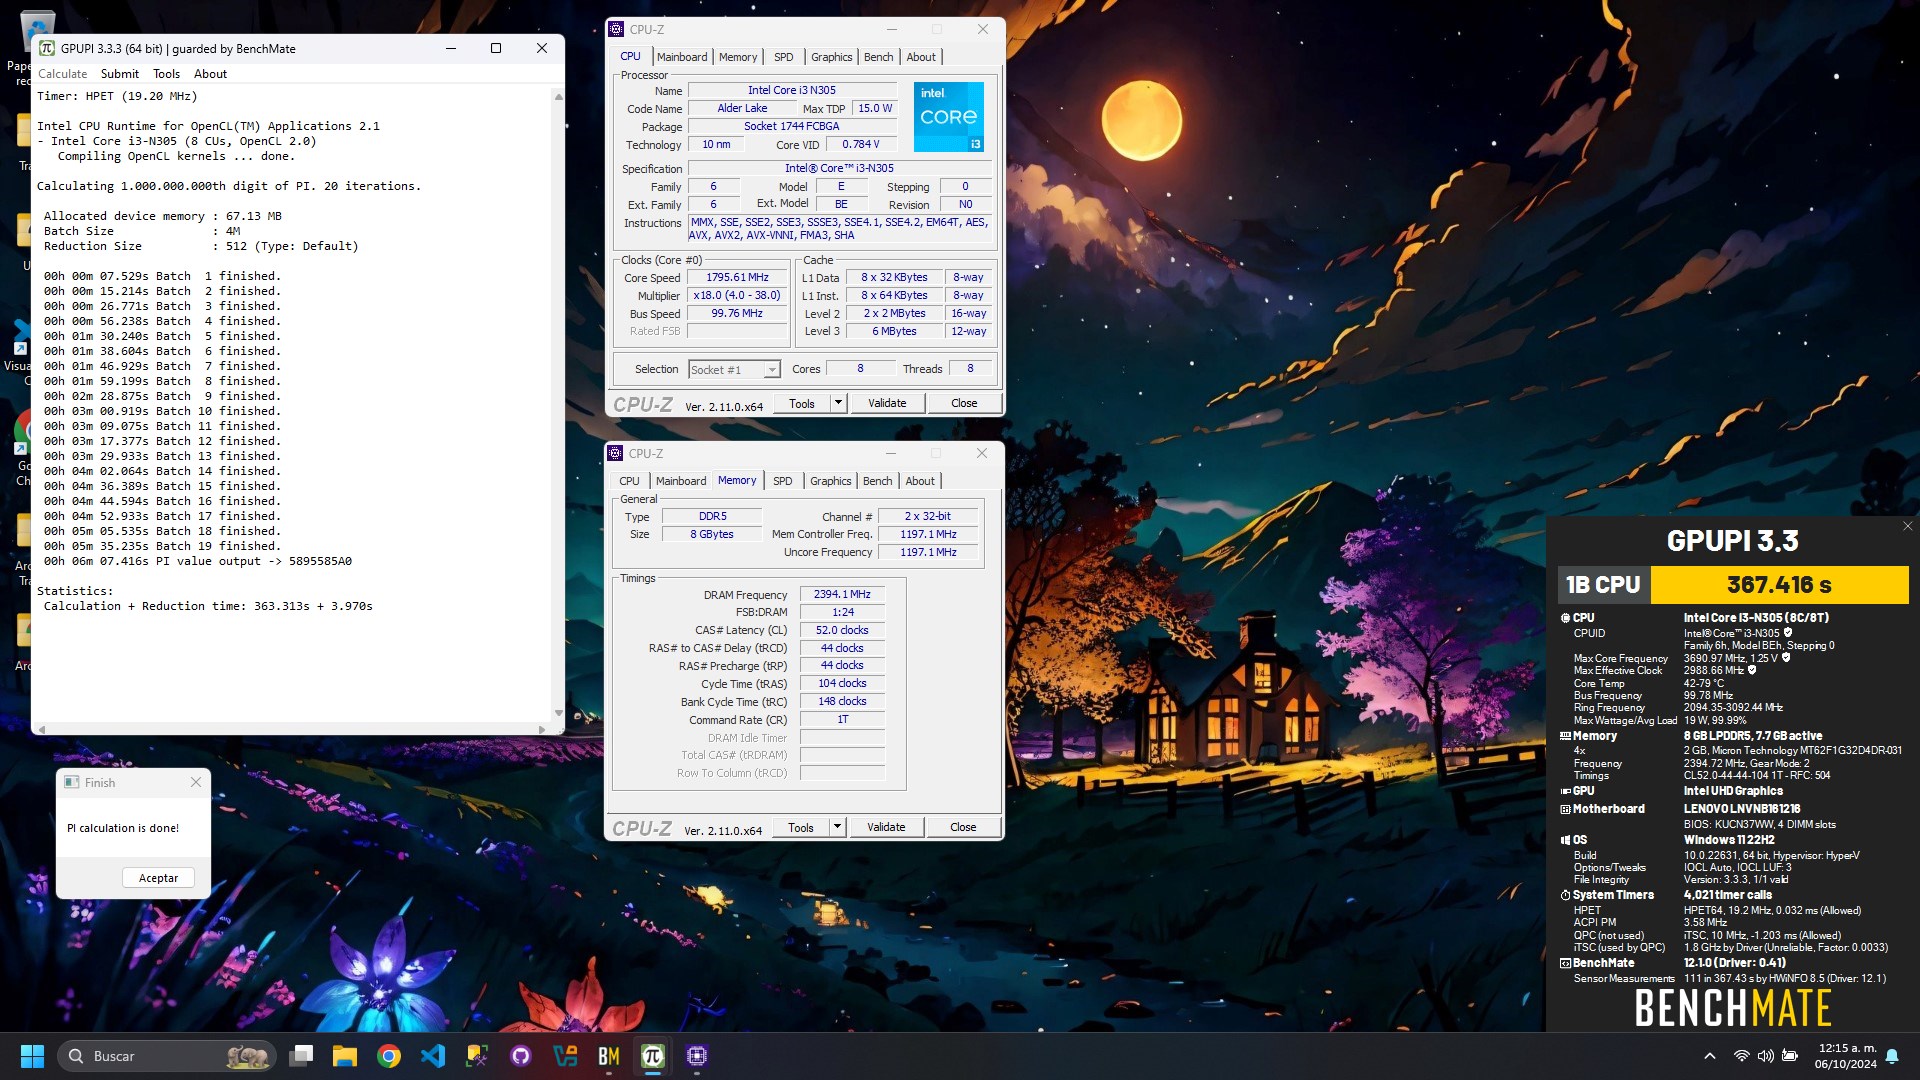1920x1080 pixels.
Task: Click the BenchMate section icon near the version number
Action: pos(1565,963)
